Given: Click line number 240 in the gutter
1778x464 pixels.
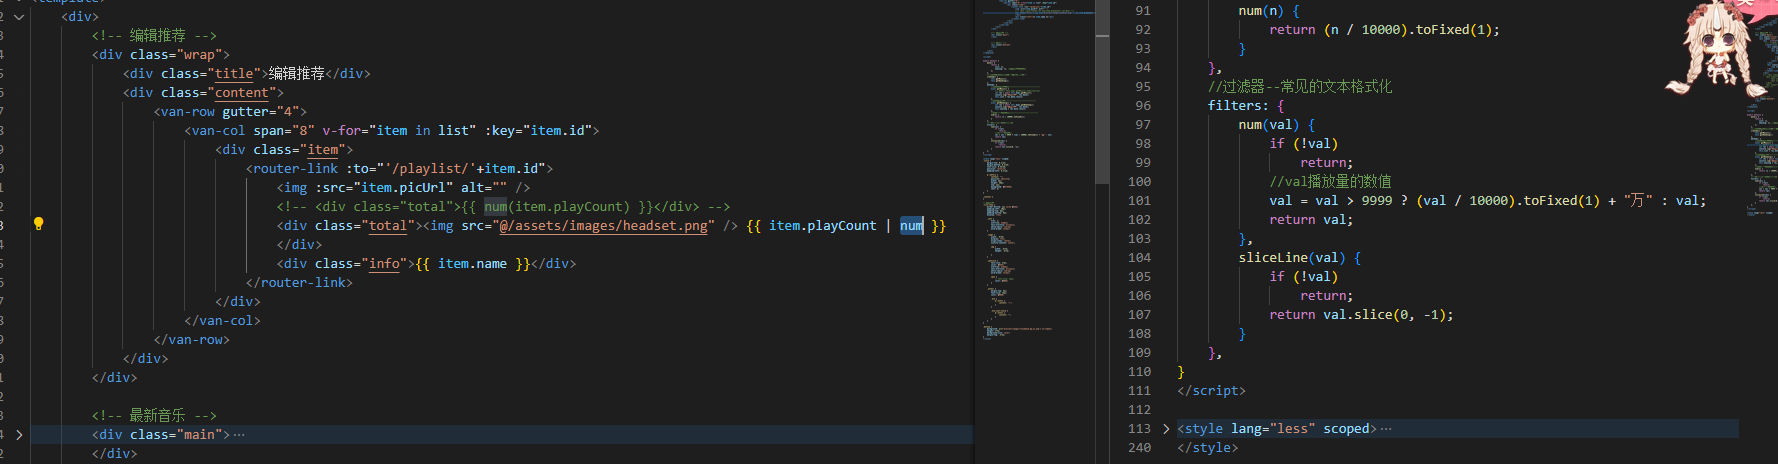Looking at the screenshot, I should (x=1139, y=447).
